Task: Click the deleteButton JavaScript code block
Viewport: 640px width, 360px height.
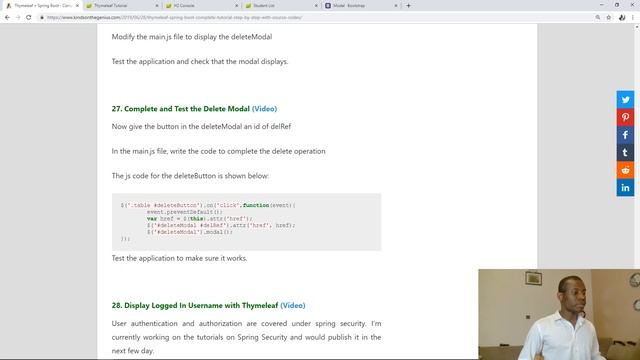Action: pos(246,222)
